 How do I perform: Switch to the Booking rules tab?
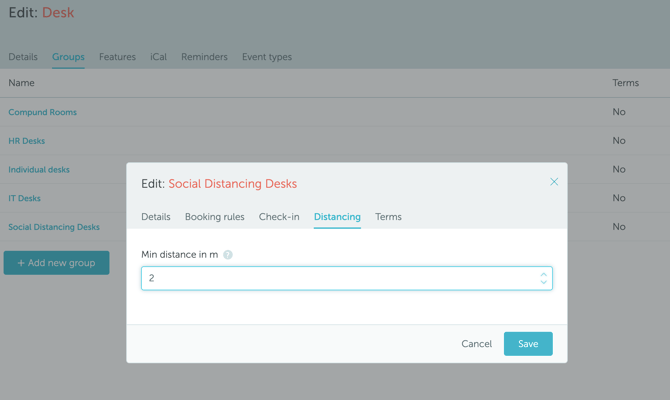[x=214, y=217]
